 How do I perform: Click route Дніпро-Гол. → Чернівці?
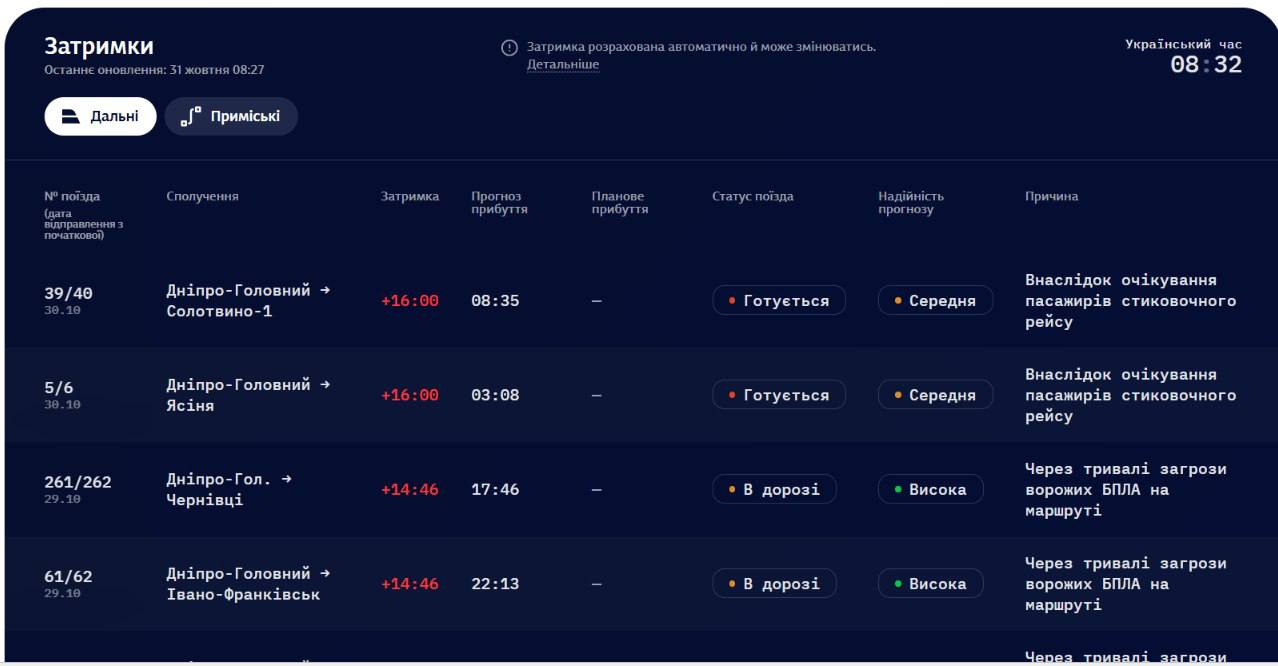(x=229, y=490)
